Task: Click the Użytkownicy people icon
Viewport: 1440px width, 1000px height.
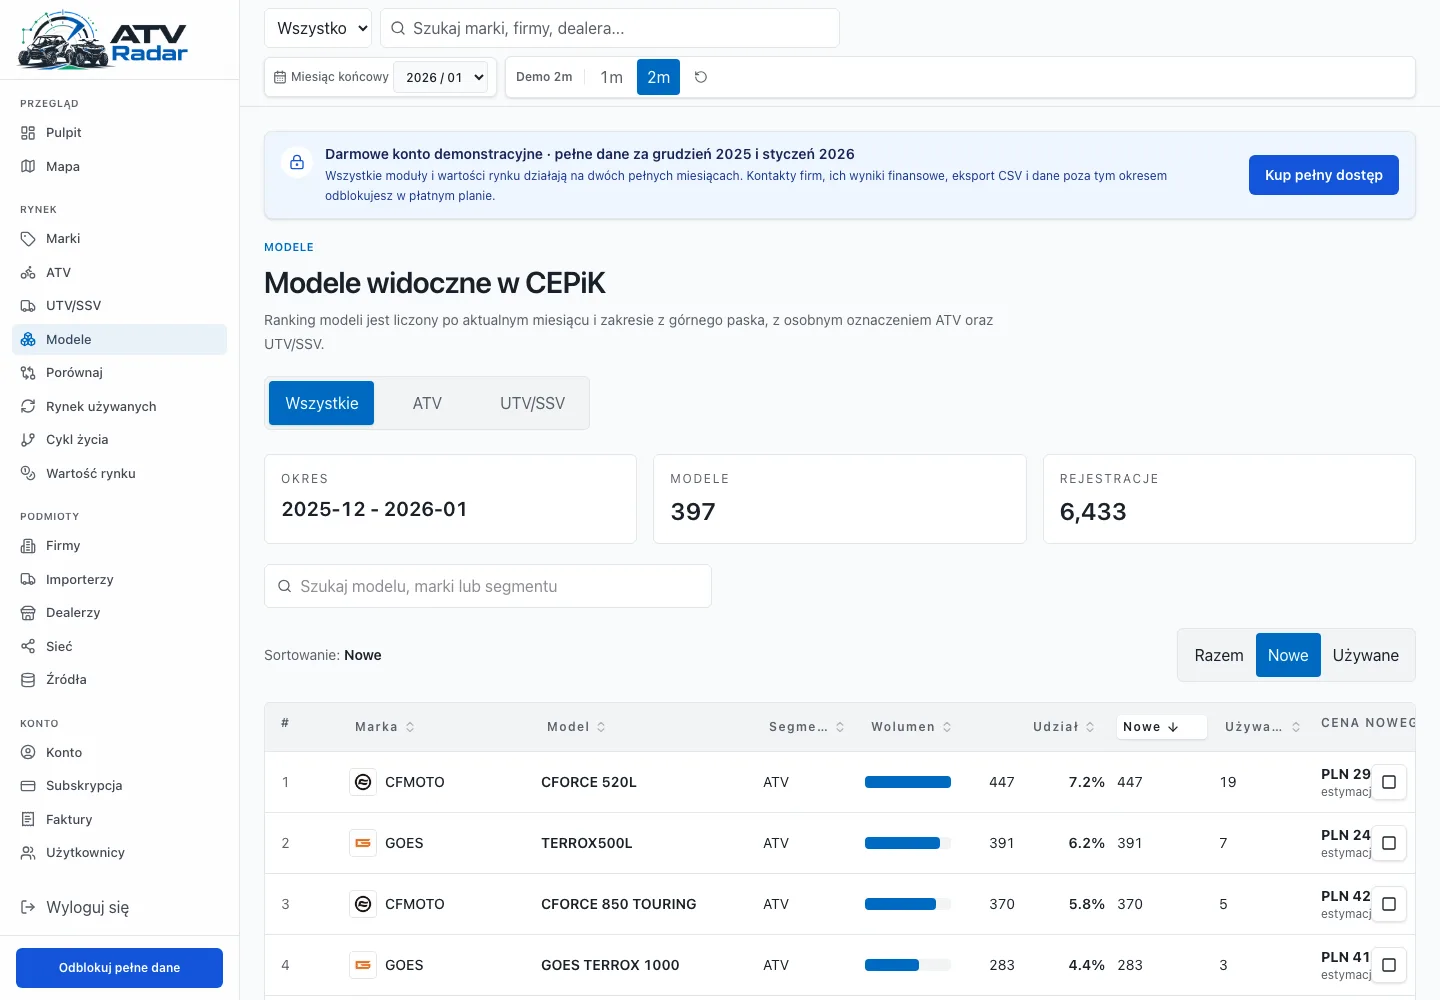Action: [28, 853]
